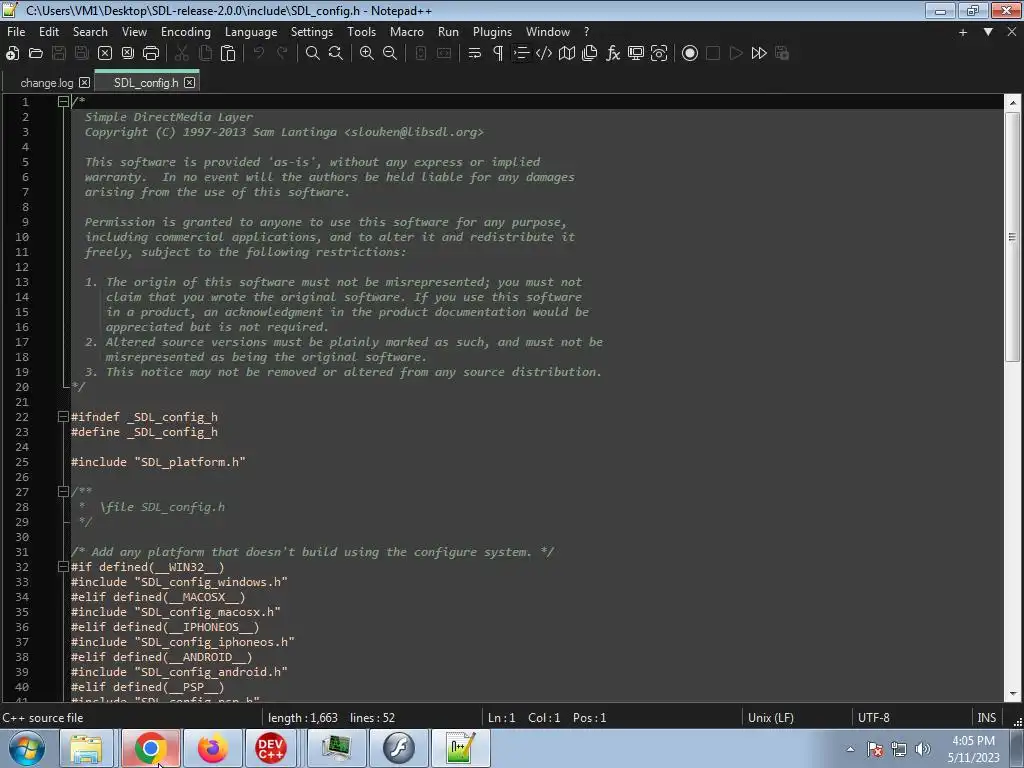The height and width of the screenshot is (768, 1024).
Task: Create a new file with the New toolbar icon
Action: pos(12,54)
